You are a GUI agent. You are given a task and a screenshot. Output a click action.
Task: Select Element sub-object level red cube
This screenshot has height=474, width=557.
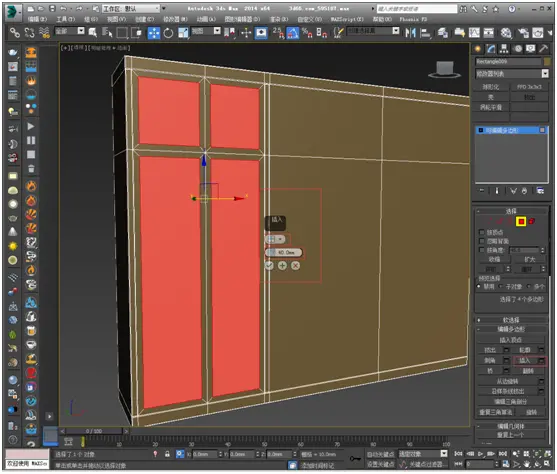pyautogui.click(x=532, y=221)
